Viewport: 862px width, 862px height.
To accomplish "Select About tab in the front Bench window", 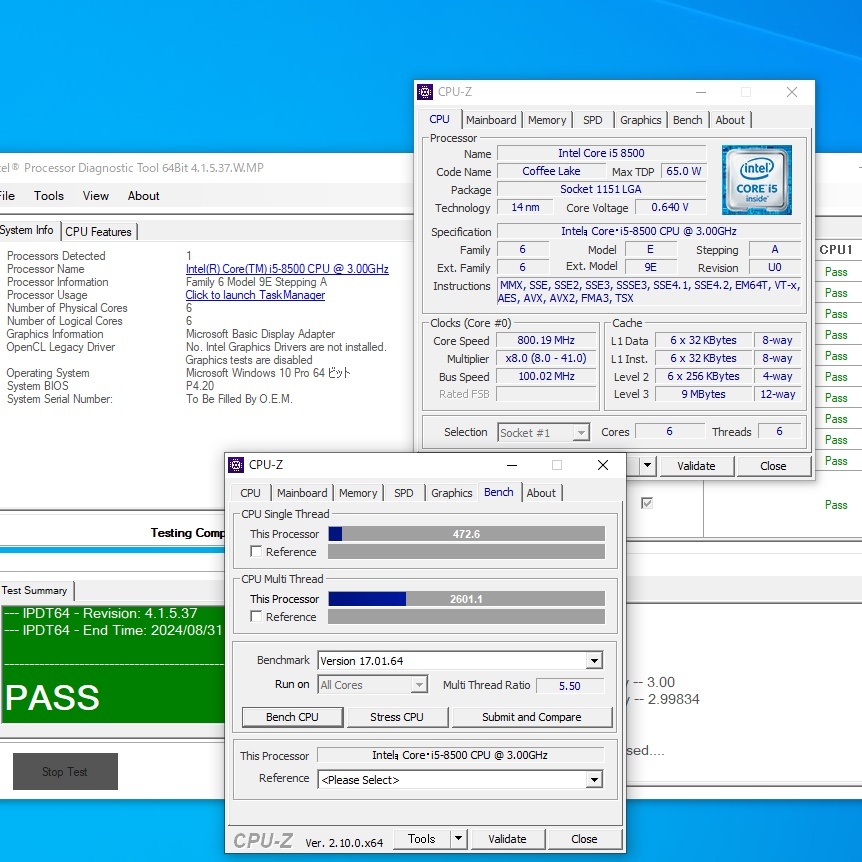I will pos(541,493).
